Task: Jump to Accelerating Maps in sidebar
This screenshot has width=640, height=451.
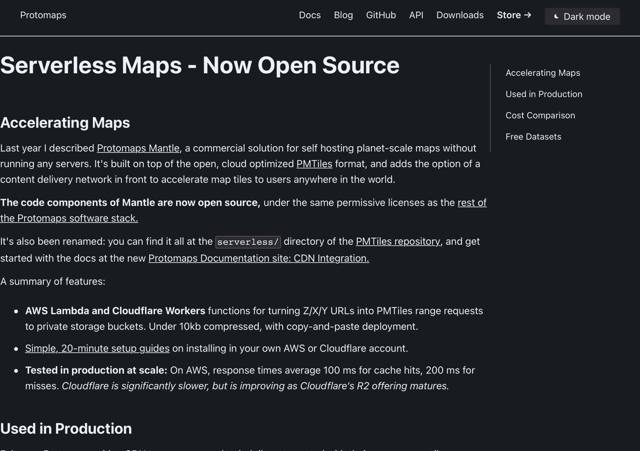Action: pos(542,73)
